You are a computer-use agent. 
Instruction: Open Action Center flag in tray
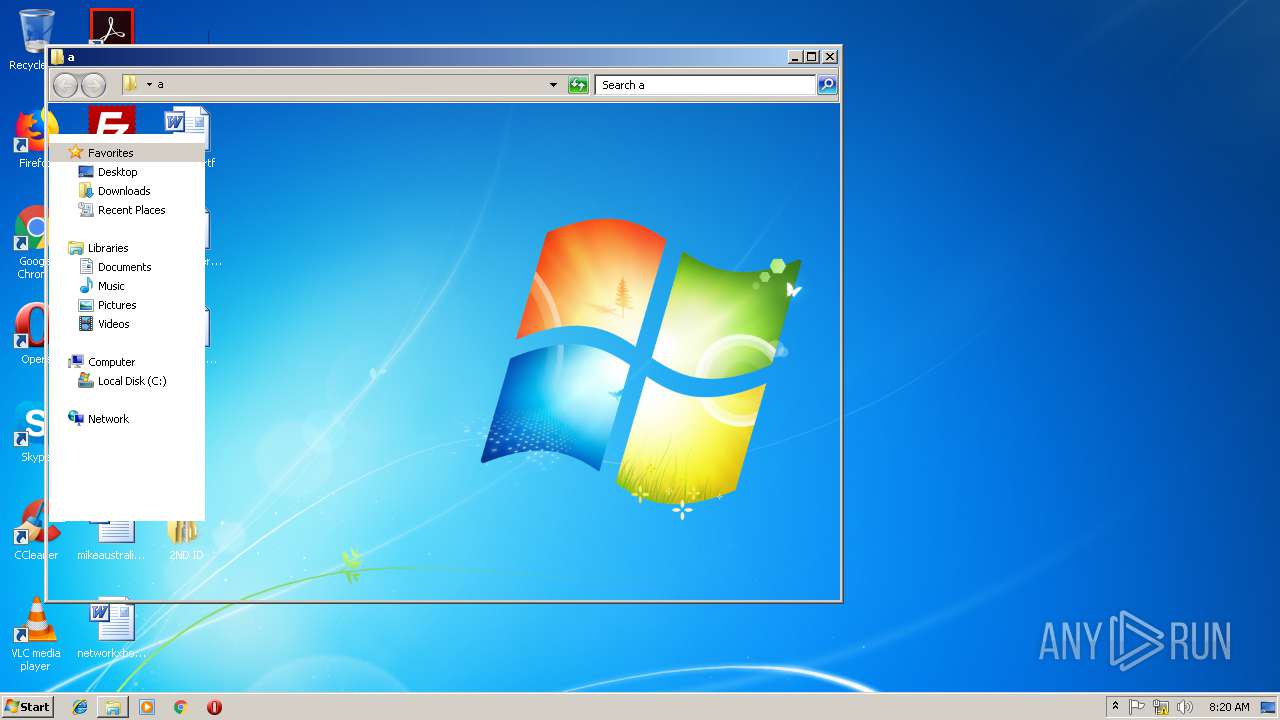[1137, 707]
